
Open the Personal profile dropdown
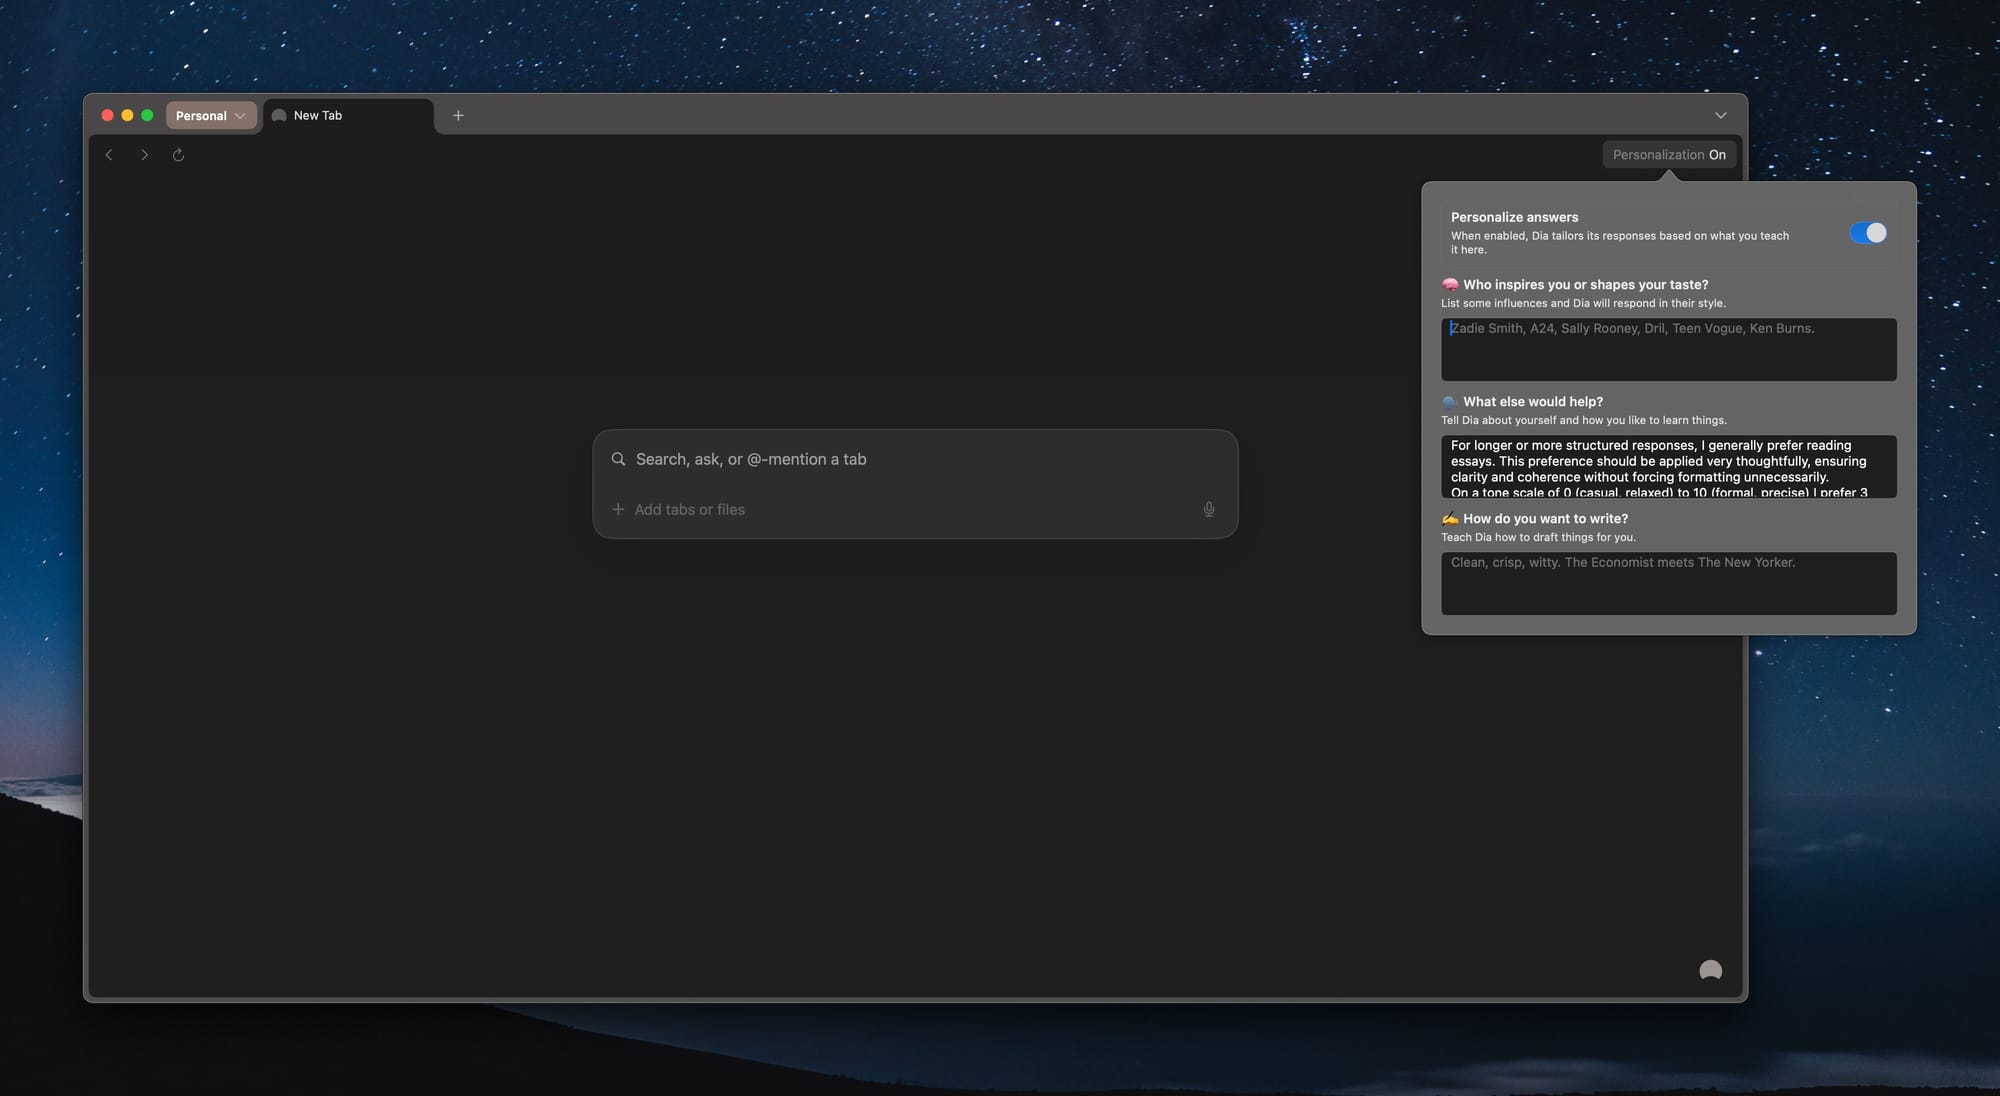(x=210, y=116)
